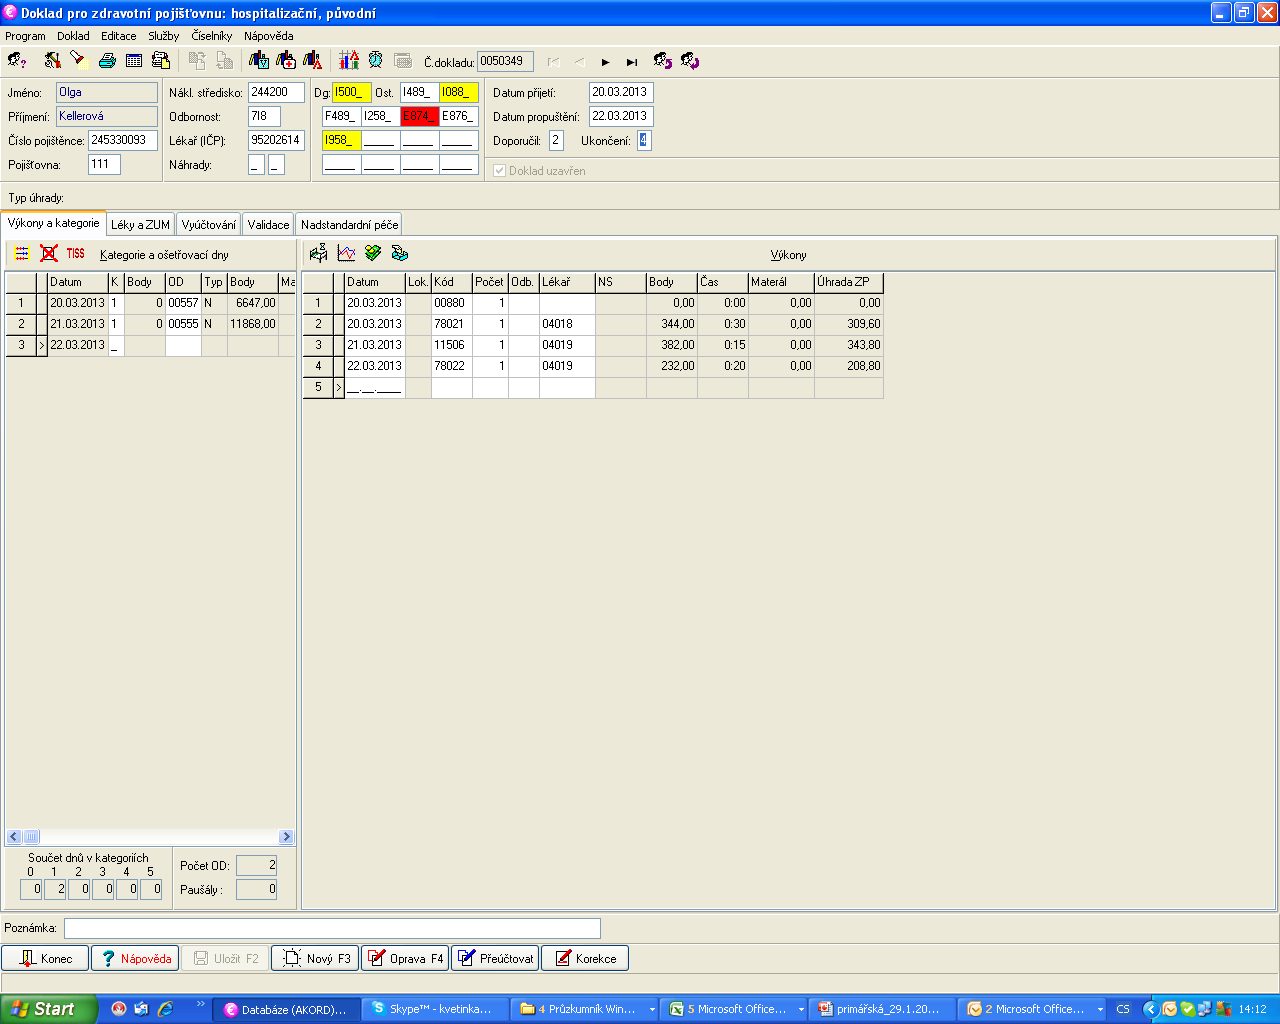Click the Datum přijetí field
The image size is (1280, 1024).
[x=621, y=92]
